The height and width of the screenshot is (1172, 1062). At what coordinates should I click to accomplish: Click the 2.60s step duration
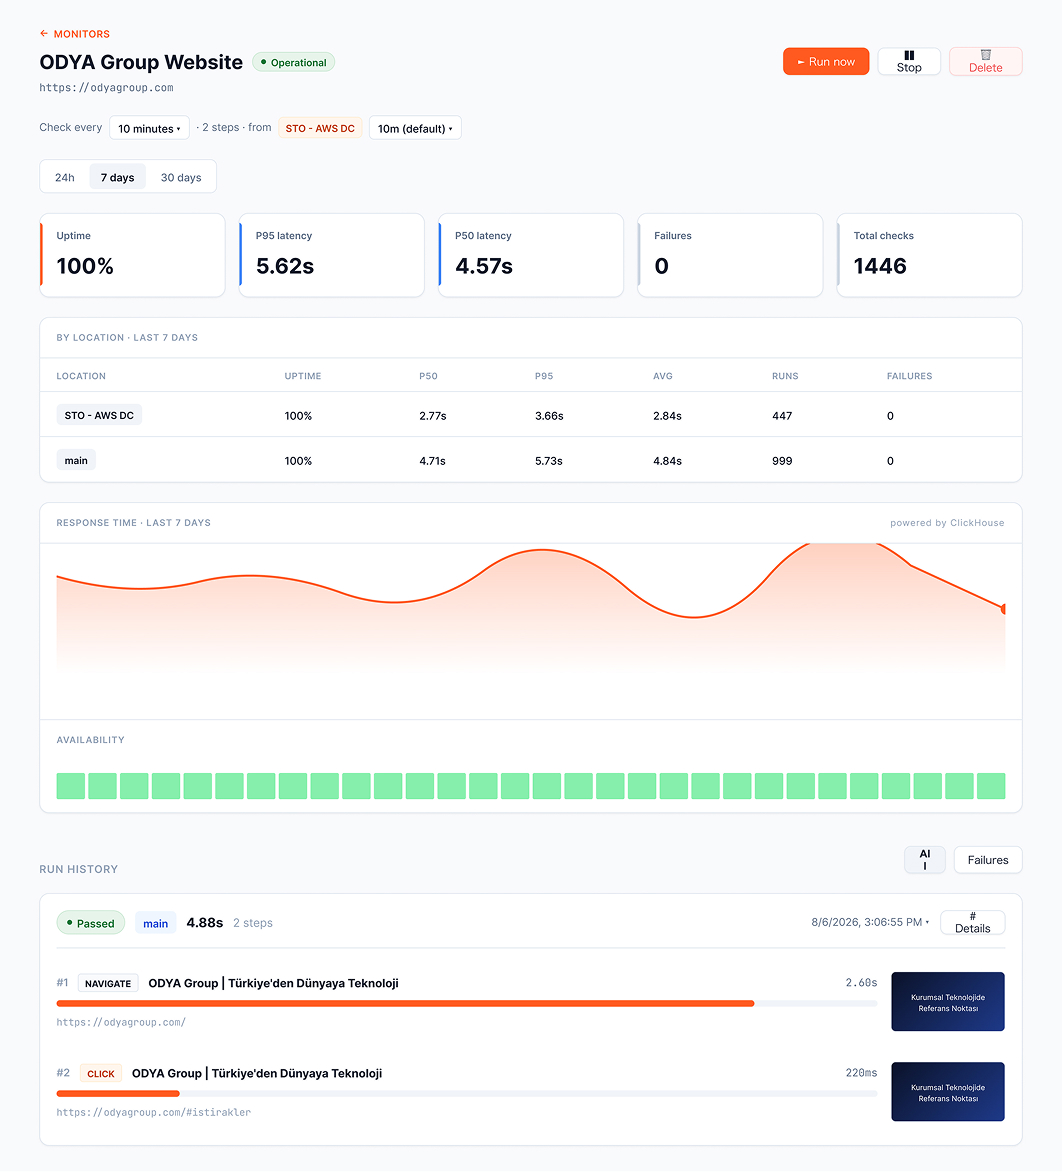pyautogui.click(x=861, y=982)
